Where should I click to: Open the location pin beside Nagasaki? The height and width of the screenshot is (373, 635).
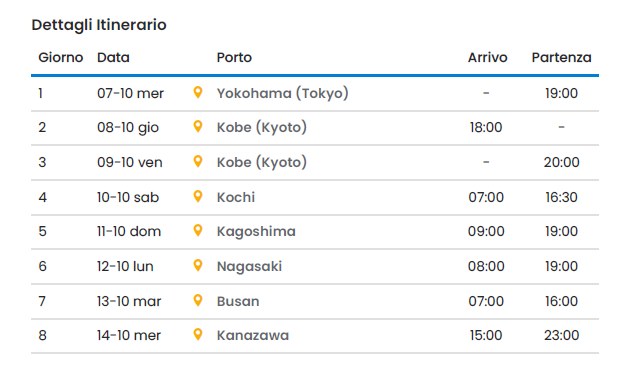[198, 265]
